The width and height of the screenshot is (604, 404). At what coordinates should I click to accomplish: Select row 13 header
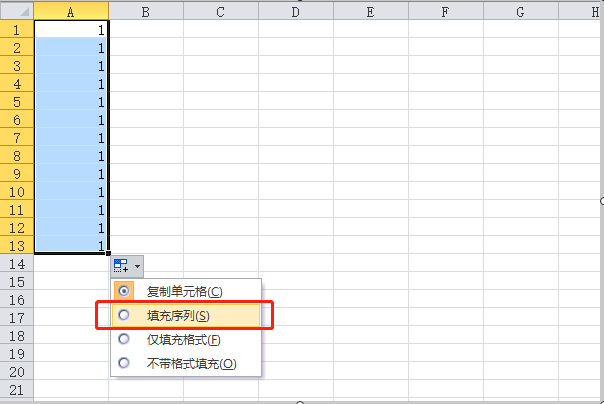pos(17,245)
